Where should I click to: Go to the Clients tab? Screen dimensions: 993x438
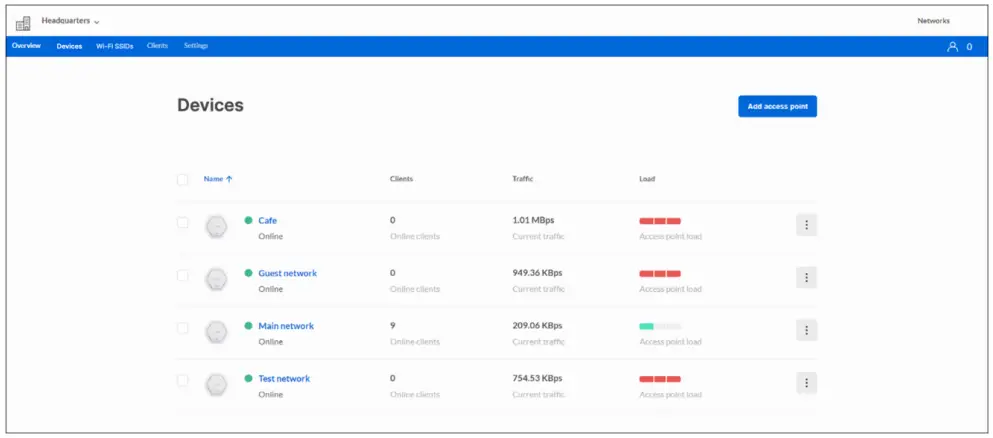pos(157,46)
